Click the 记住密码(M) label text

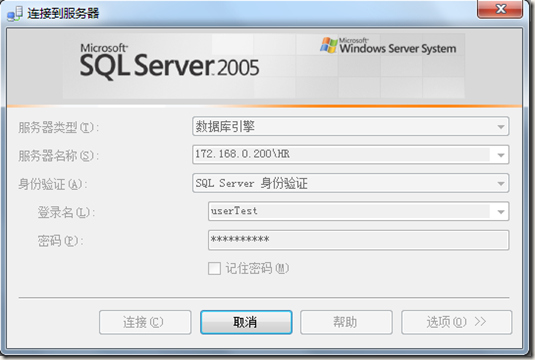257,268
